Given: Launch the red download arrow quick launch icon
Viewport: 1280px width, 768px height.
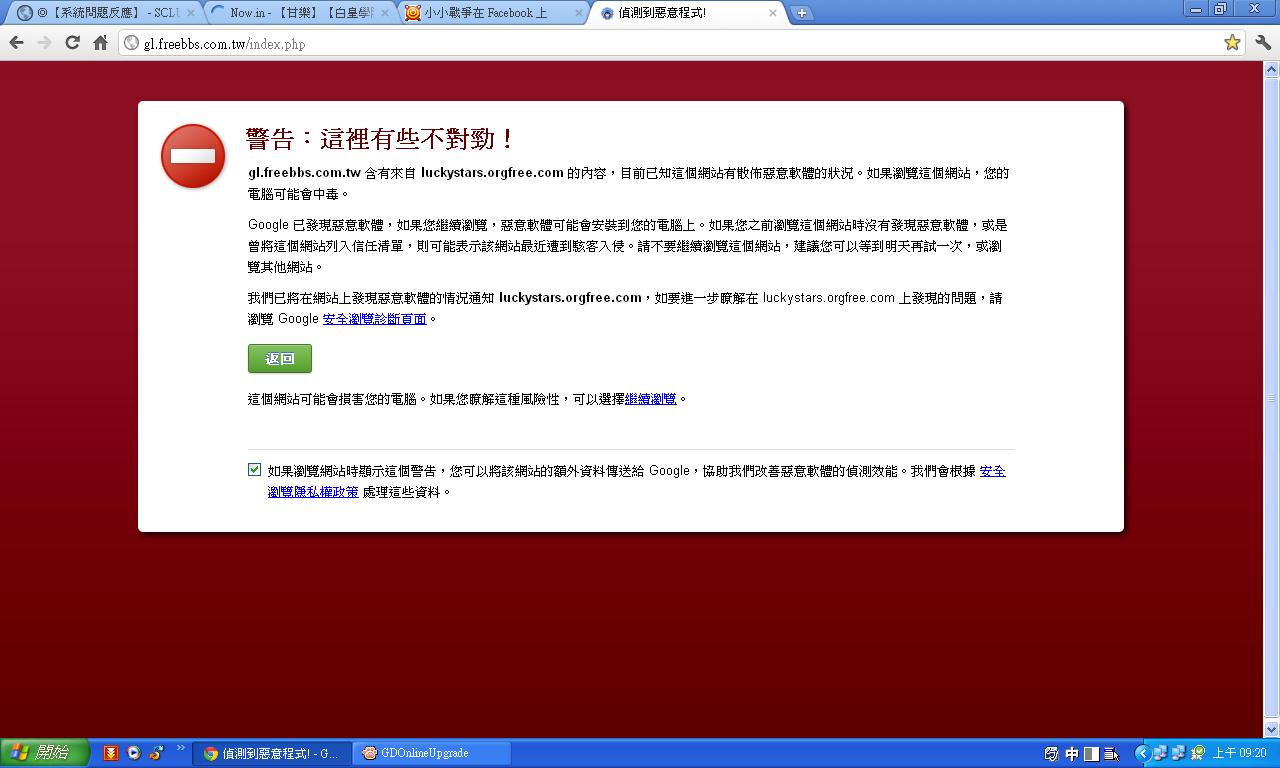Looking at the screenshot, I should click(x=111, y=753).
